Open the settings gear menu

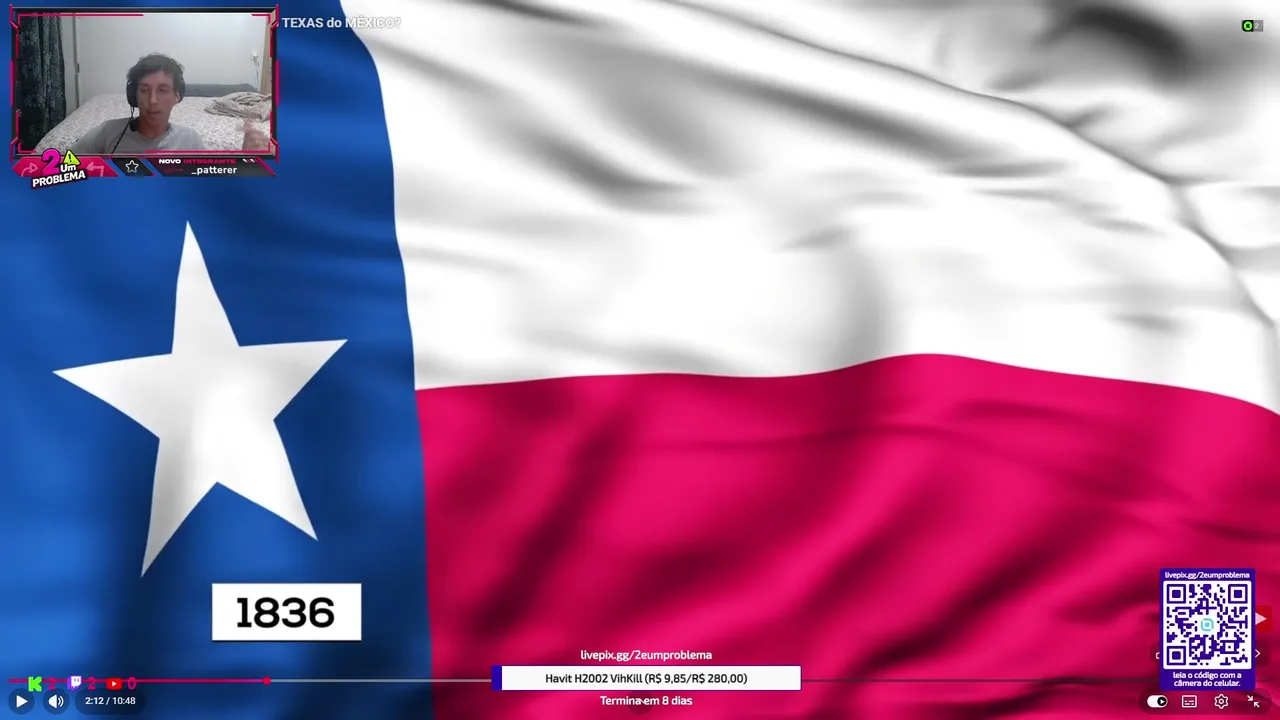point(1221,701)
